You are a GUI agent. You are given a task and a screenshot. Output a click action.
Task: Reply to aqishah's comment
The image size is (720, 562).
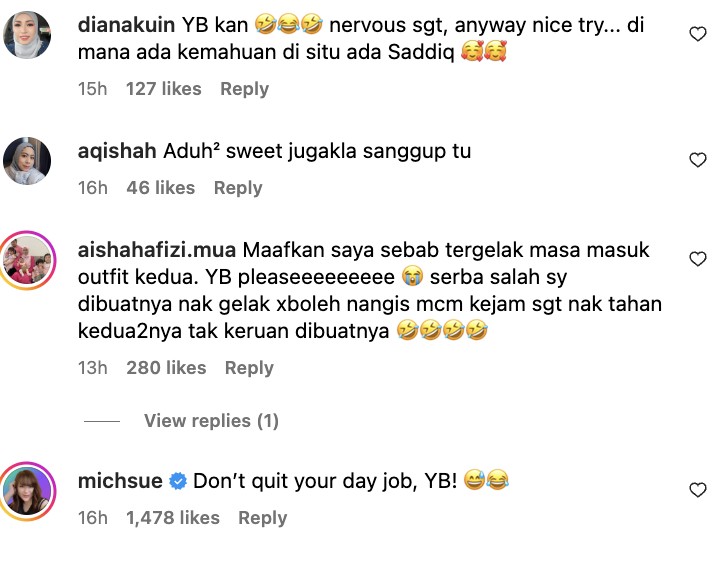coord(238,188)
